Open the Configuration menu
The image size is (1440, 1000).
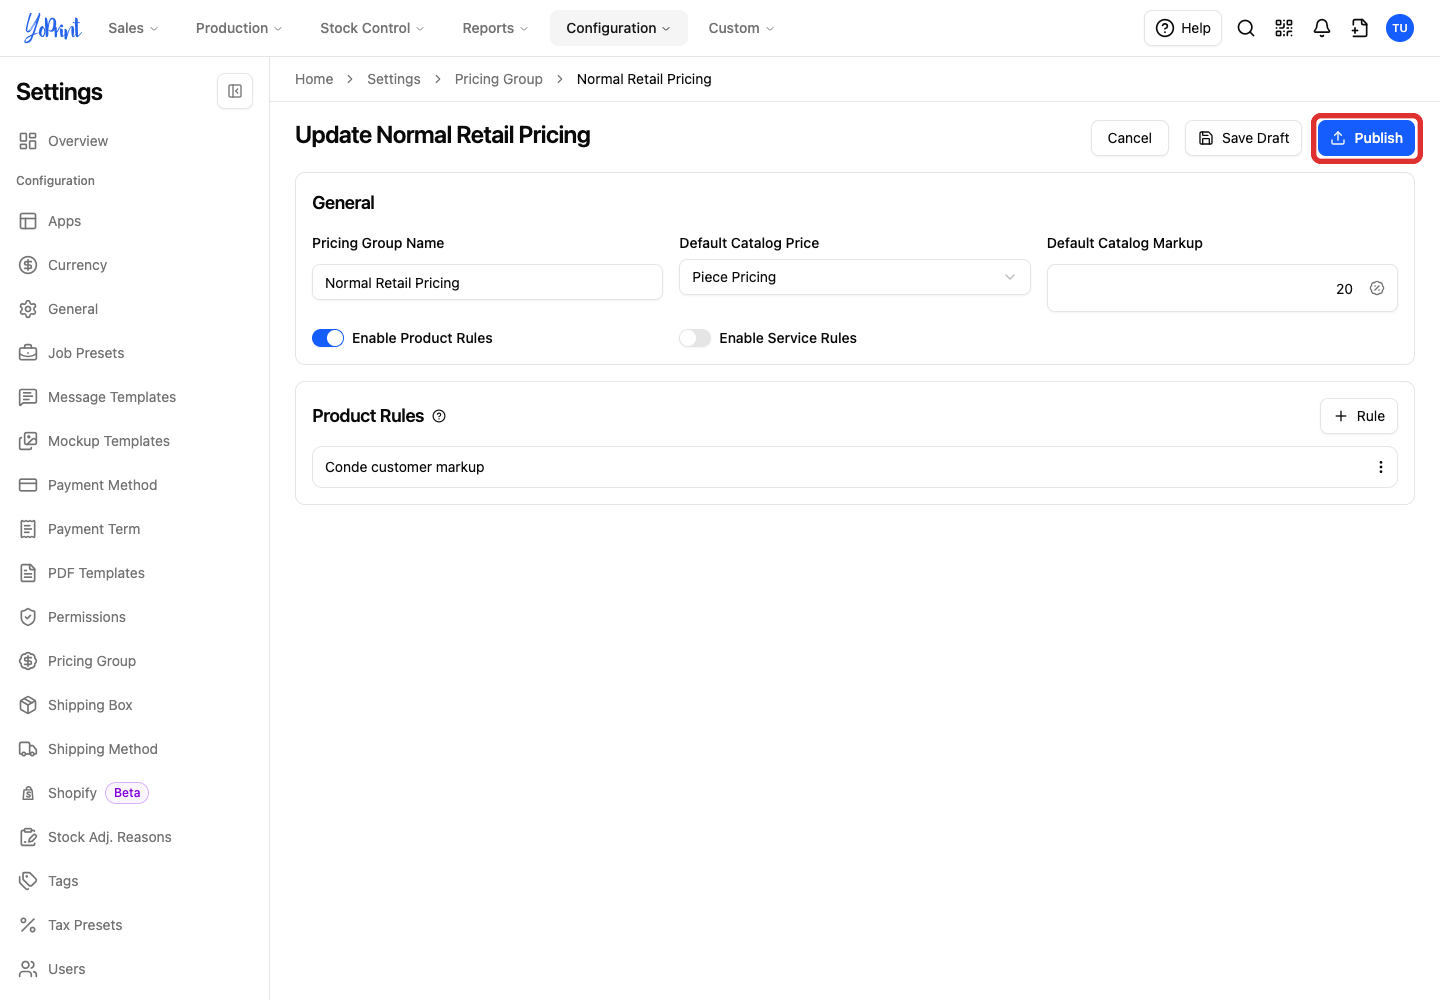coord(618,28)
